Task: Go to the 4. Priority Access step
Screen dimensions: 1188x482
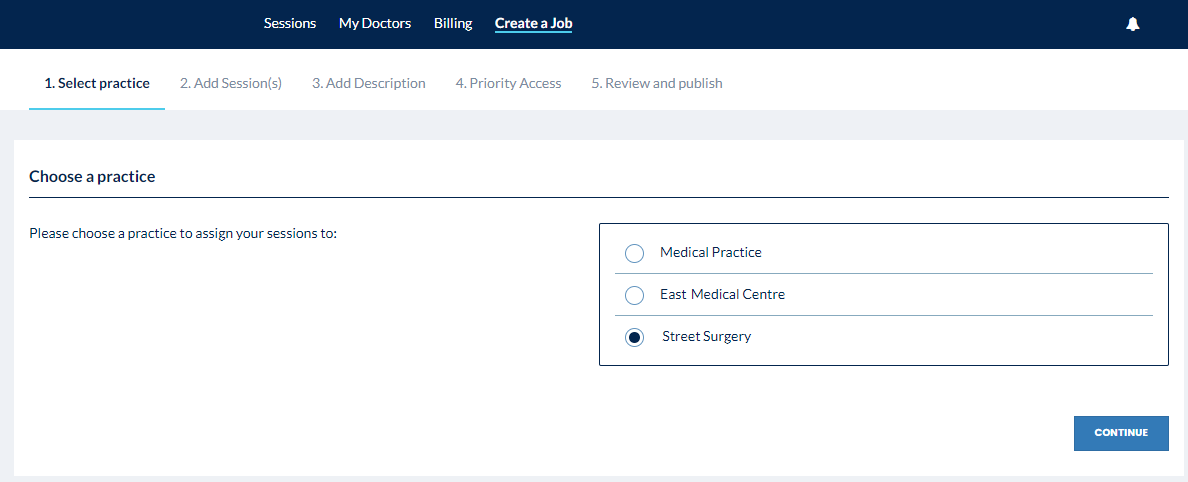Action: coord(508,83)
